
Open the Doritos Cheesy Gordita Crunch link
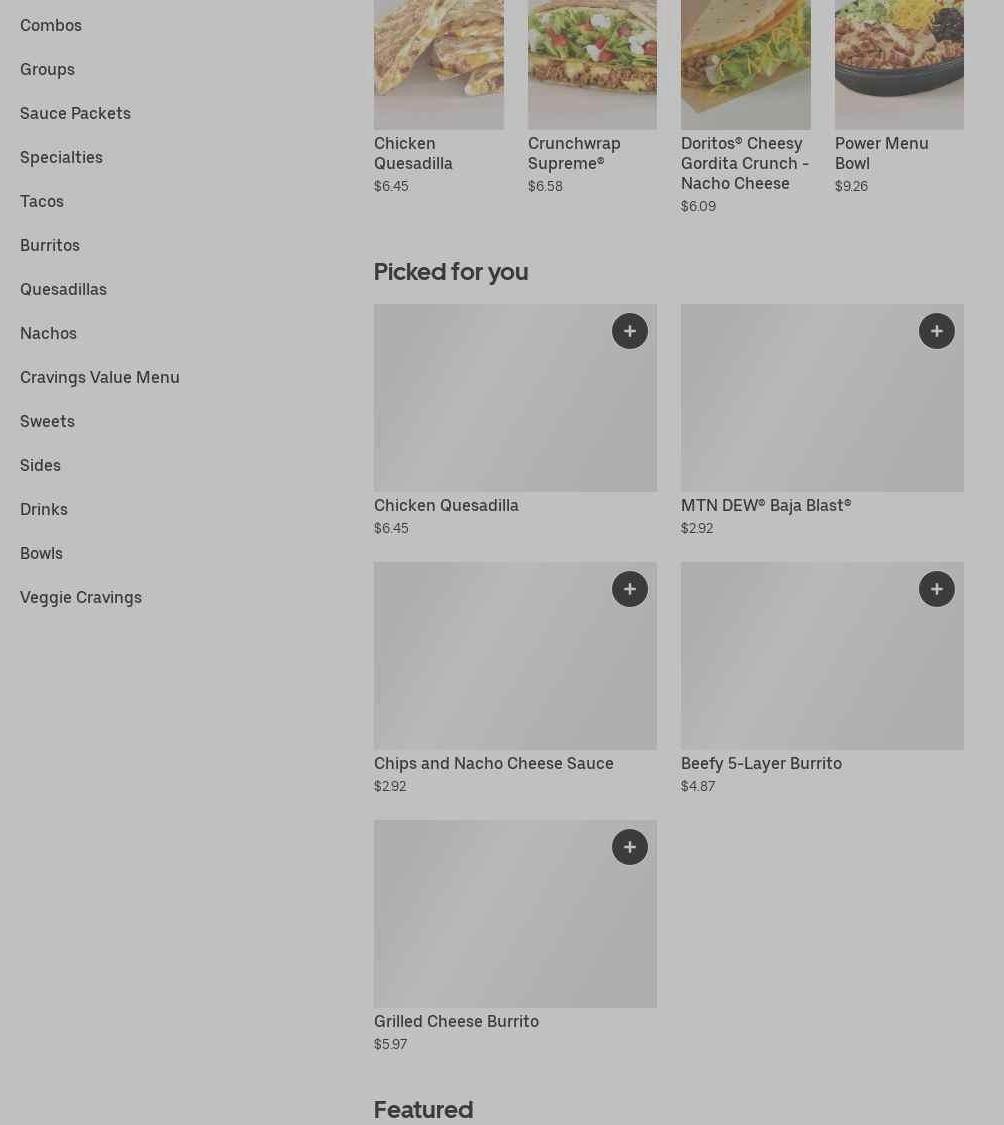point(745,163)
